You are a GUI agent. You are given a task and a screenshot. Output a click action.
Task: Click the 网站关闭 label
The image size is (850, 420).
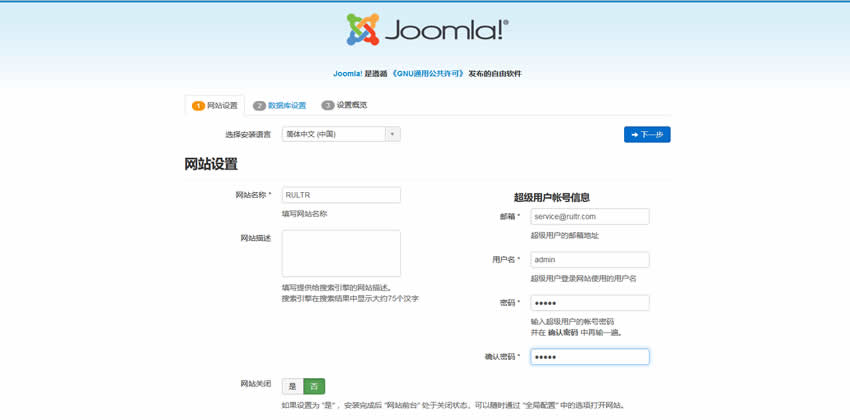click(x=256, y=384)
